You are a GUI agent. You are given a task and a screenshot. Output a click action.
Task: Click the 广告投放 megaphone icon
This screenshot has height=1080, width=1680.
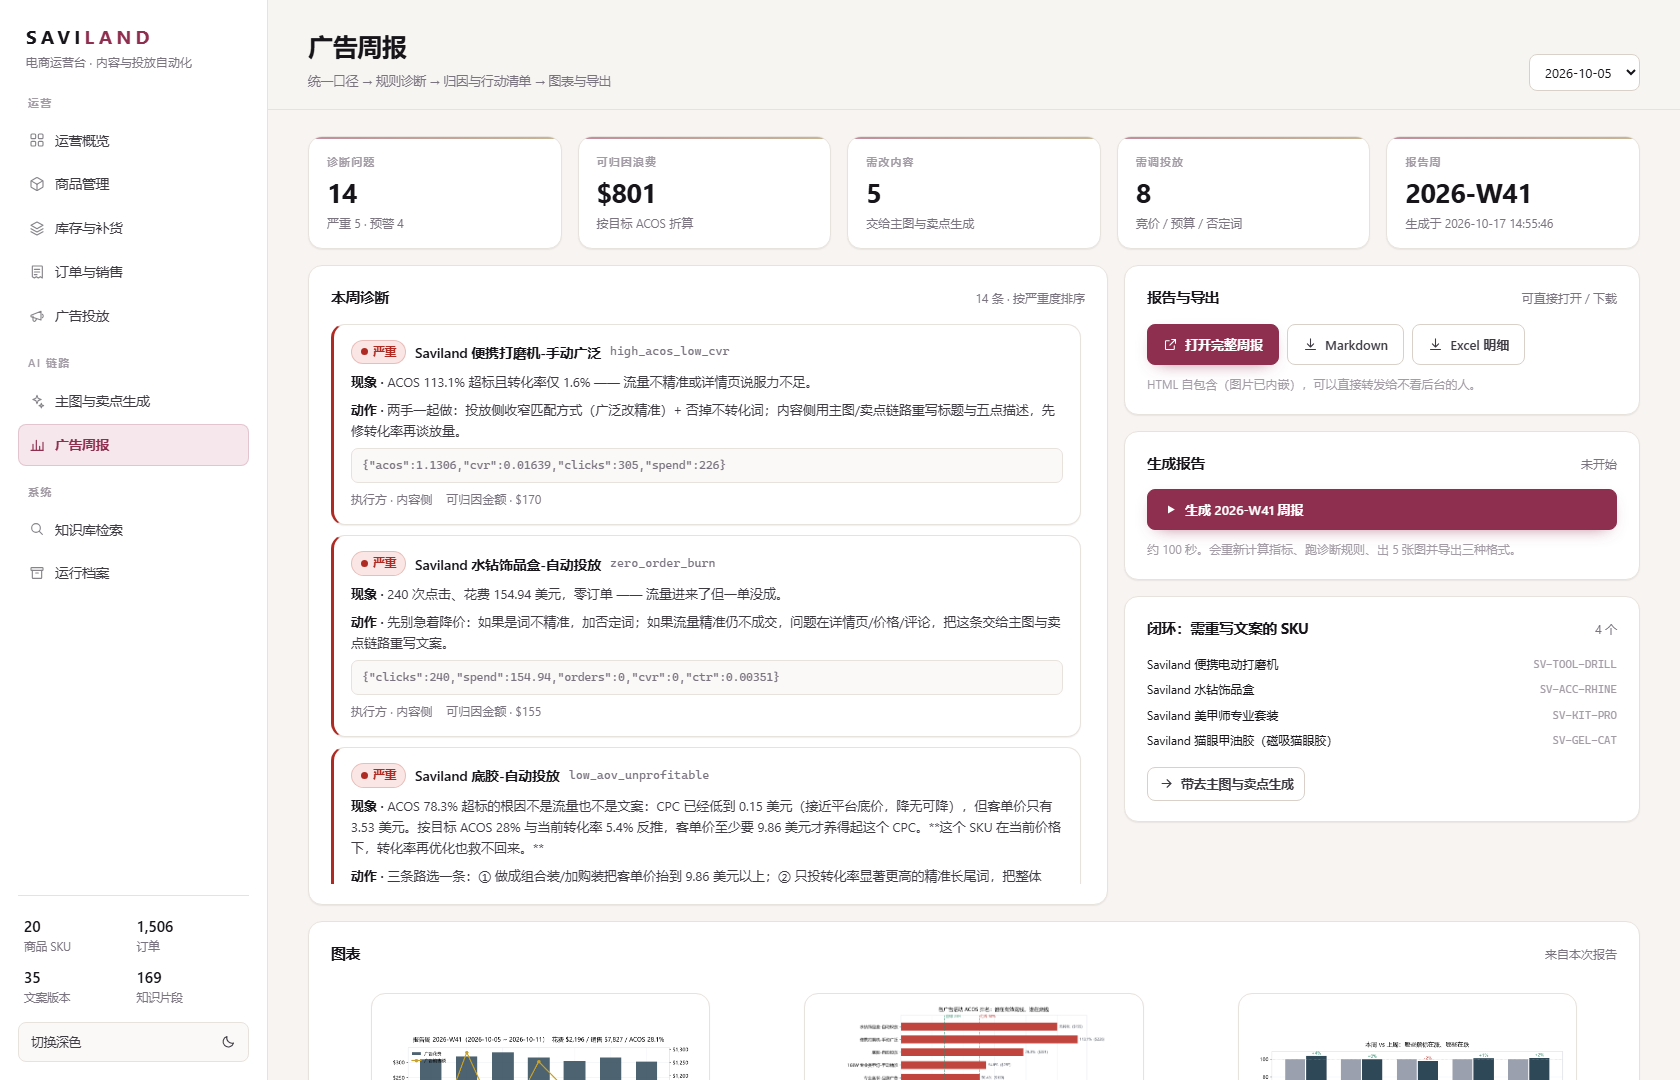tap(37, 316)
